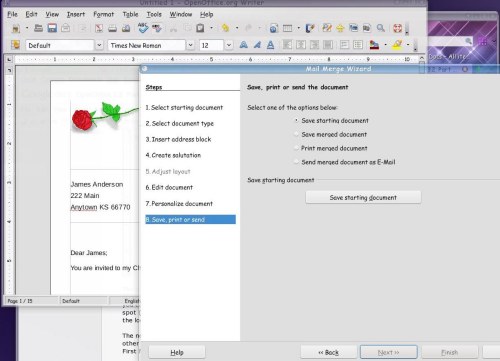Go to step 7 Personalize document
The image size is (500, 361).
(179, 204)
